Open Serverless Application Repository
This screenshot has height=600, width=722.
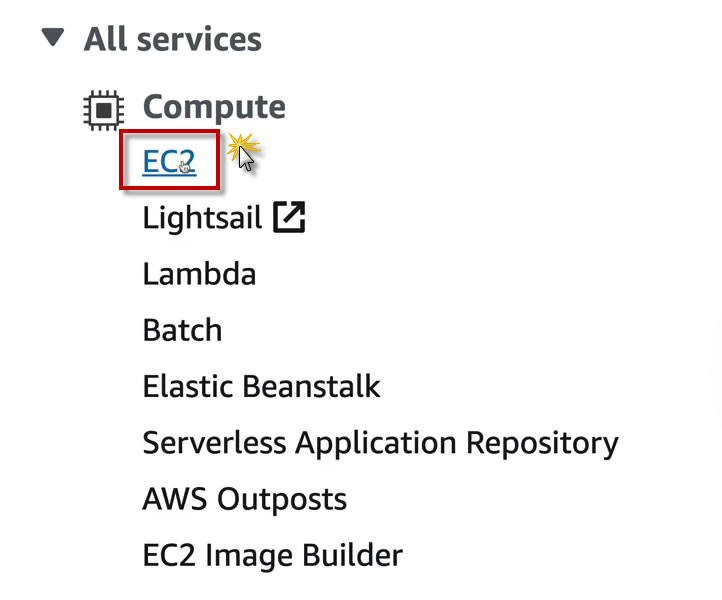pyautogui.click(x=380, y=442)
